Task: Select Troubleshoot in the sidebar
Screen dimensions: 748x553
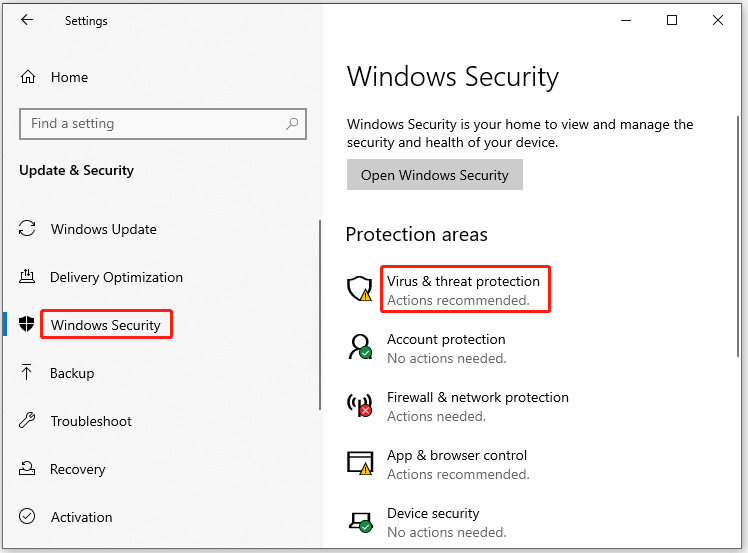Action: click(91, 421)
